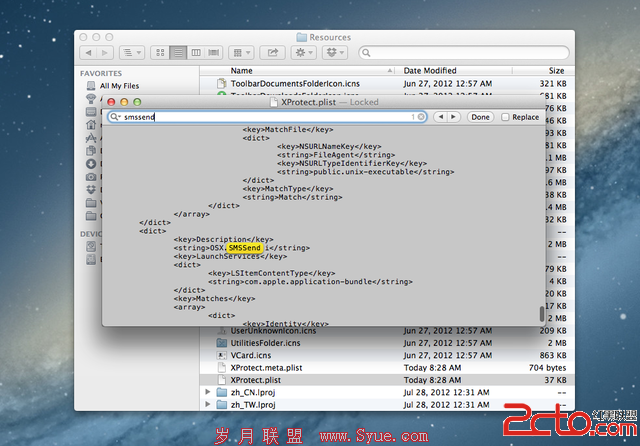Open Dropbox icon in Finder sidebar
640x446 pixels.
pyautogui.click(x=91, y=190)
